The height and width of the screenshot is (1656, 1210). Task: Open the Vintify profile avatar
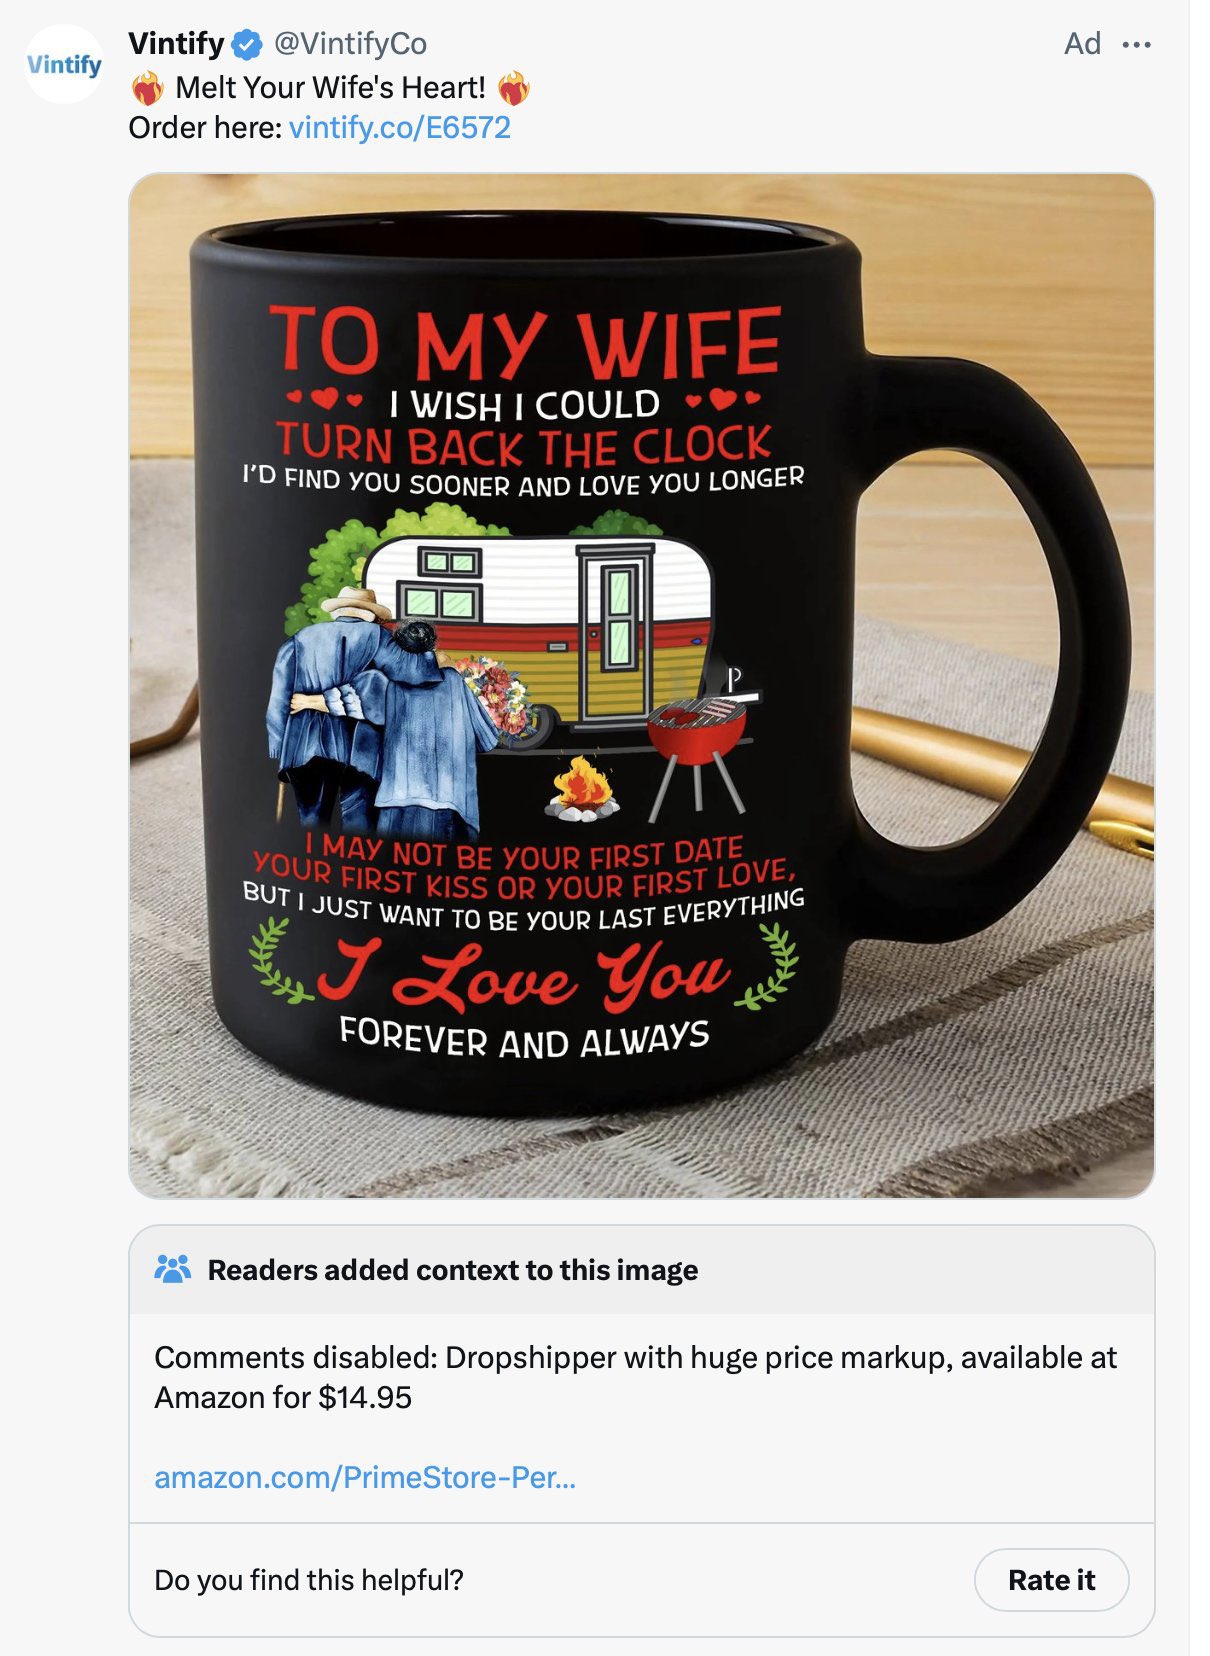point(64,65)
